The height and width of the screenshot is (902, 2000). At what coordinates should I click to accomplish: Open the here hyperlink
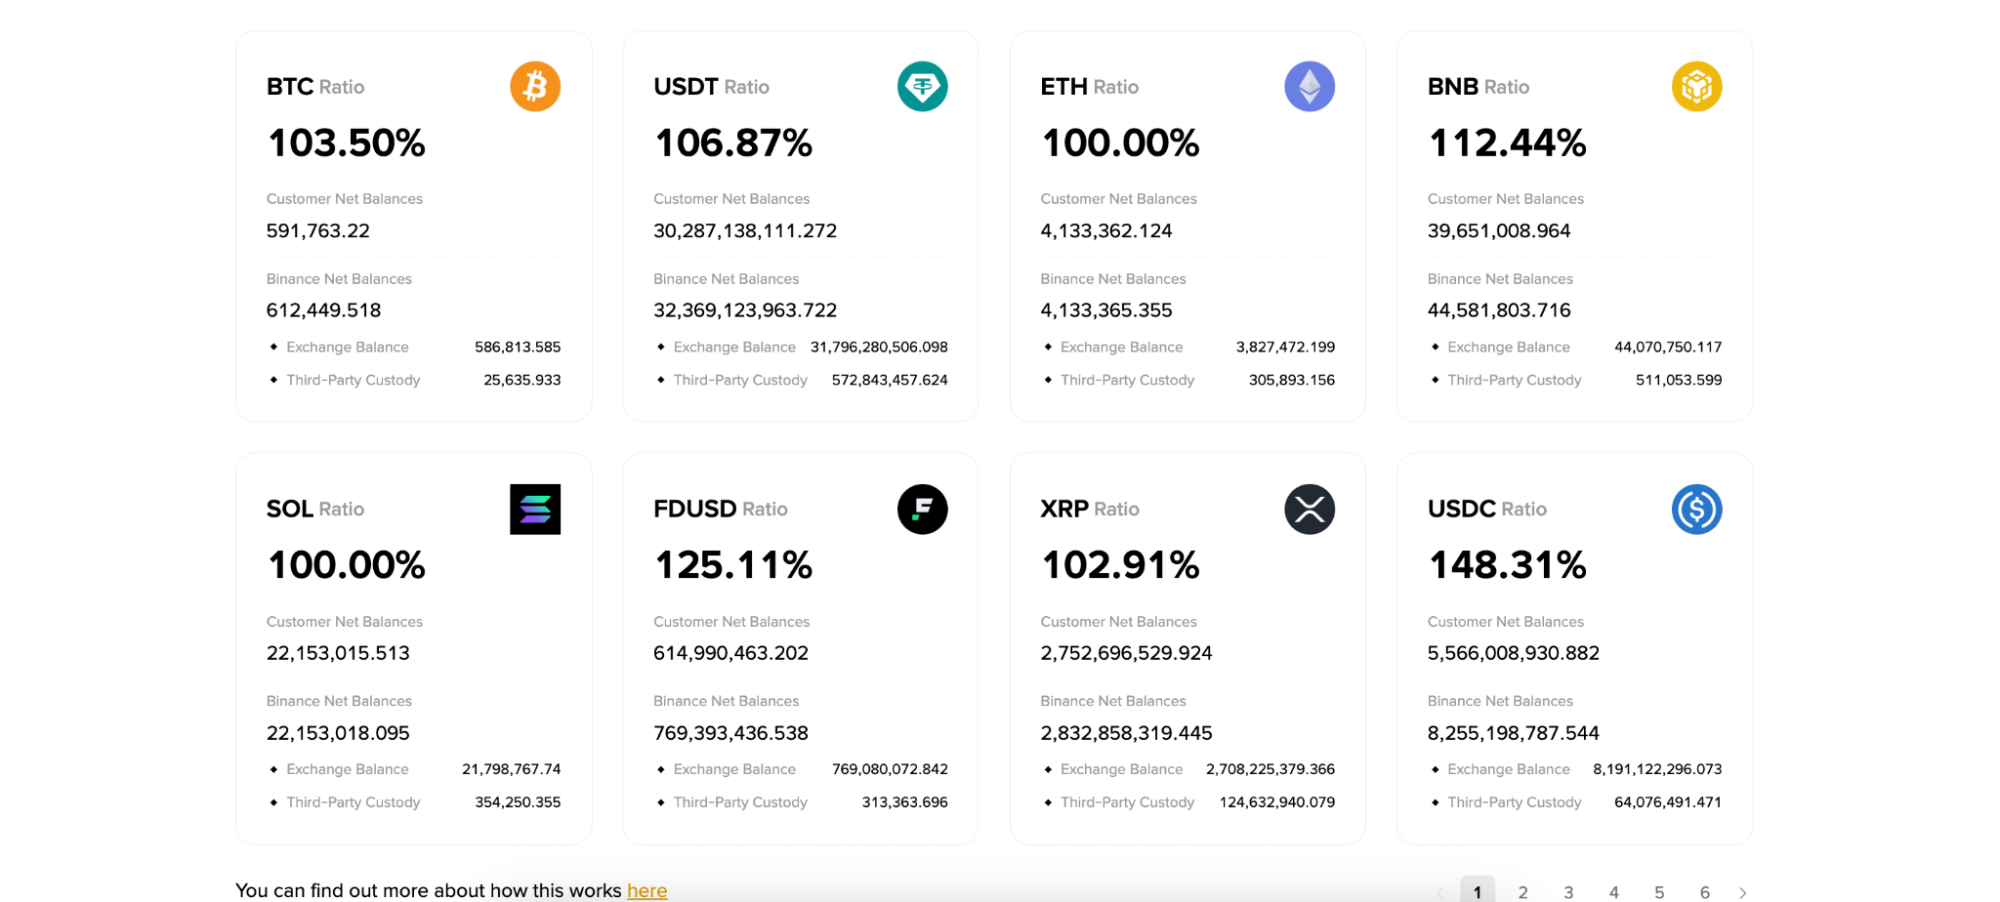(x=646, y=890)
